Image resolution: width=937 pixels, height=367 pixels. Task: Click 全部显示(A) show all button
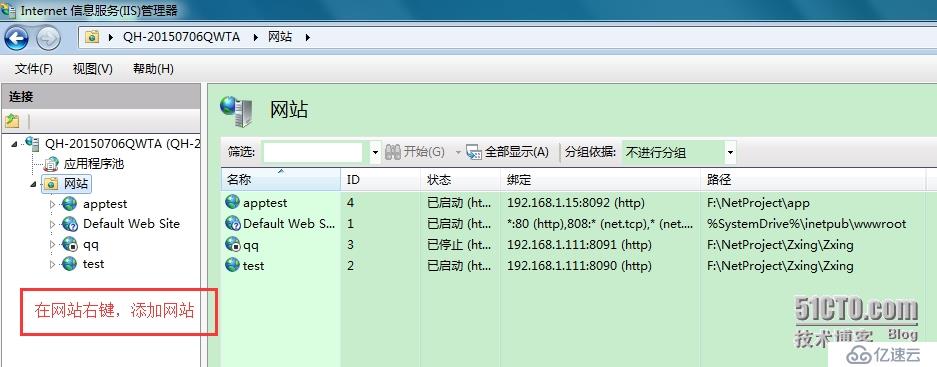[x=507, y=152]
